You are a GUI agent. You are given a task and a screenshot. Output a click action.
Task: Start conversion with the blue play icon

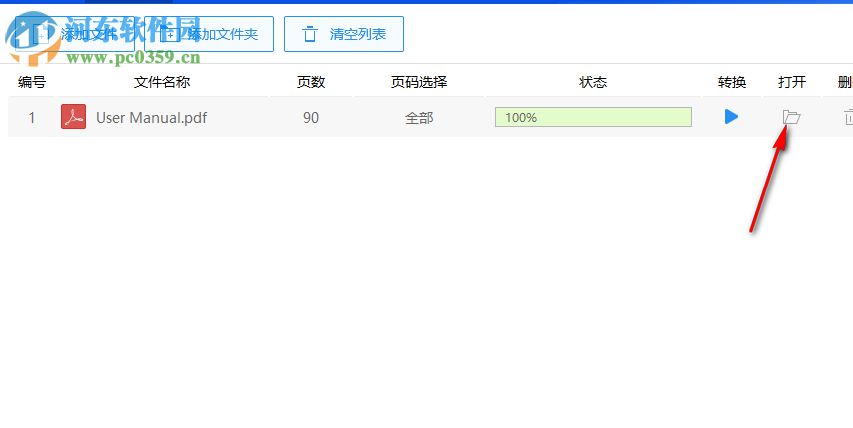731,116
